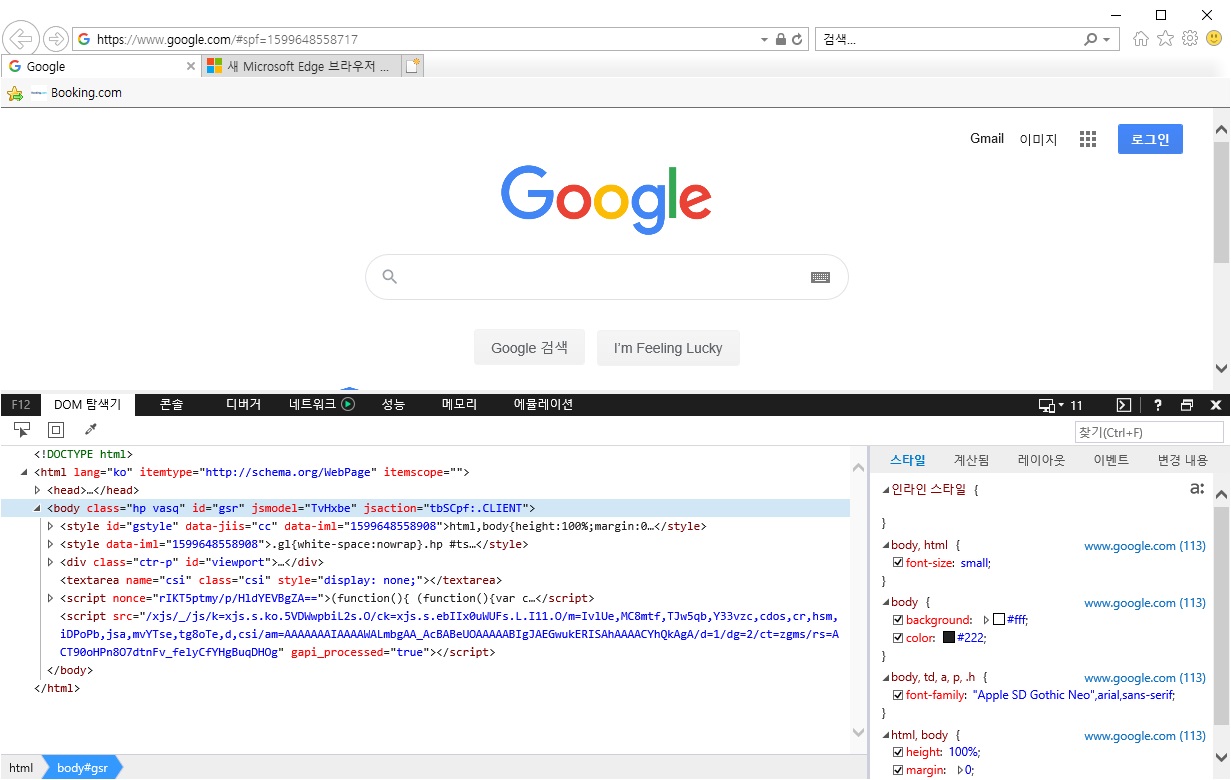Switch to the 성능 tab
This screenshot has width=1231, height=780.
point(393,405)
